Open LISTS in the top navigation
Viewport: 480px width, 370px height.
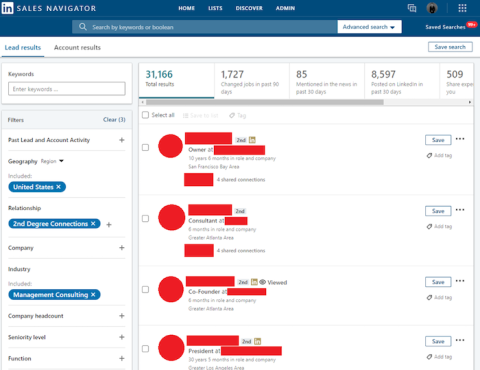click(x=215, y=8)
